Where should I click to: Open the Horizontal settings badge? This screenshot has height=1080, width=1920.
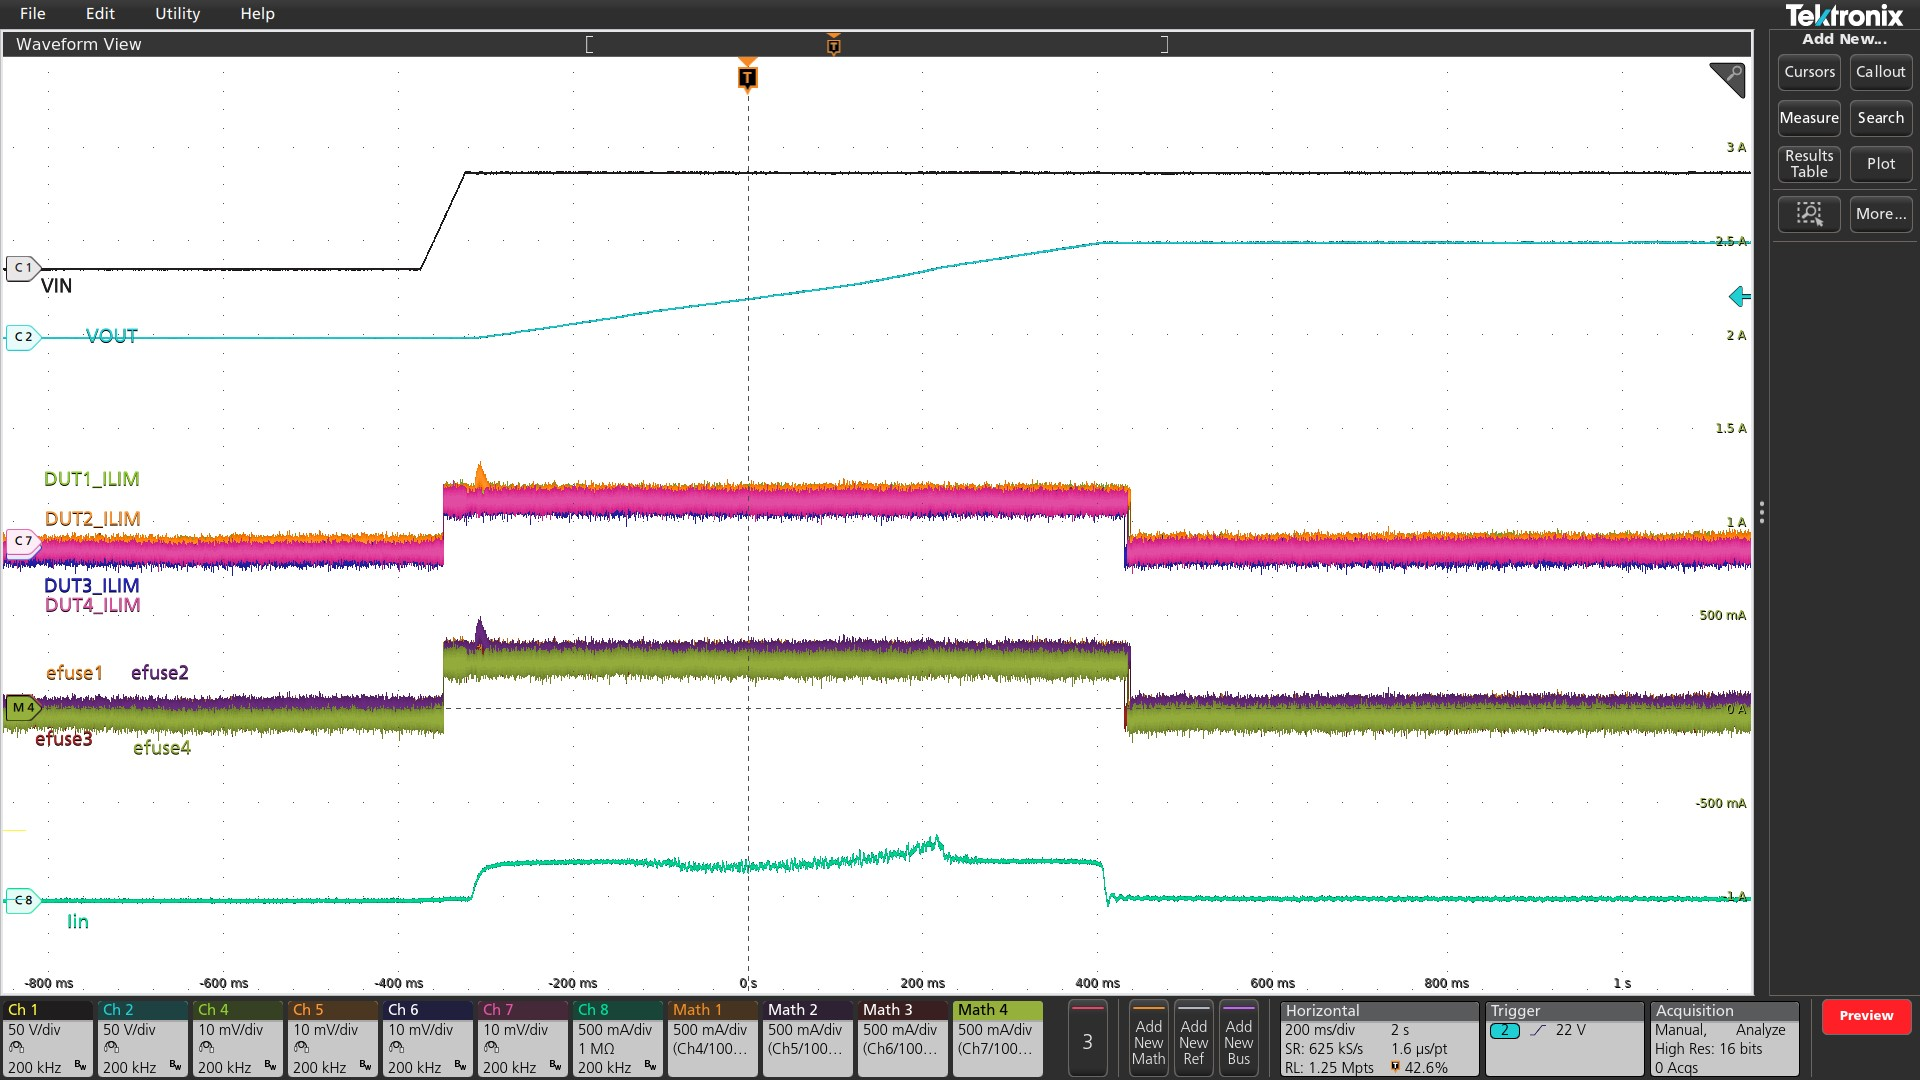(1378, 1038)
